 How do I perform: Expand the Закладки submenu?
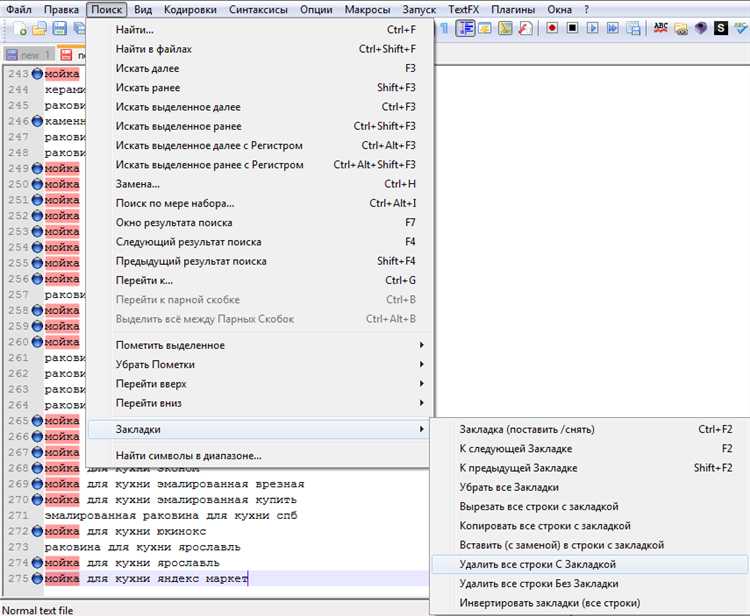(x=260, y=429)
